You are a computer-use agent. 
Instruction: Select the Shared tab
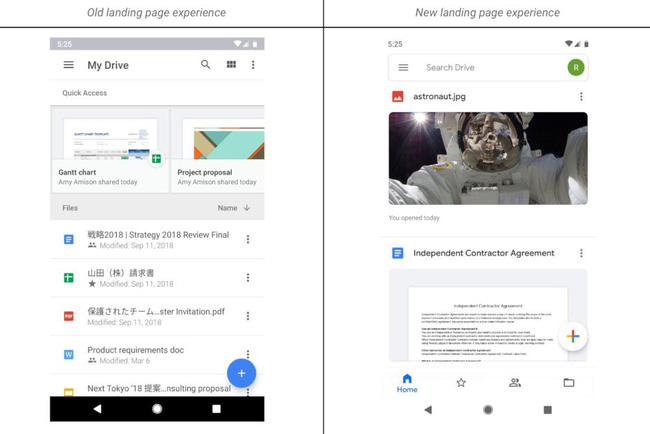click(515, 383)
